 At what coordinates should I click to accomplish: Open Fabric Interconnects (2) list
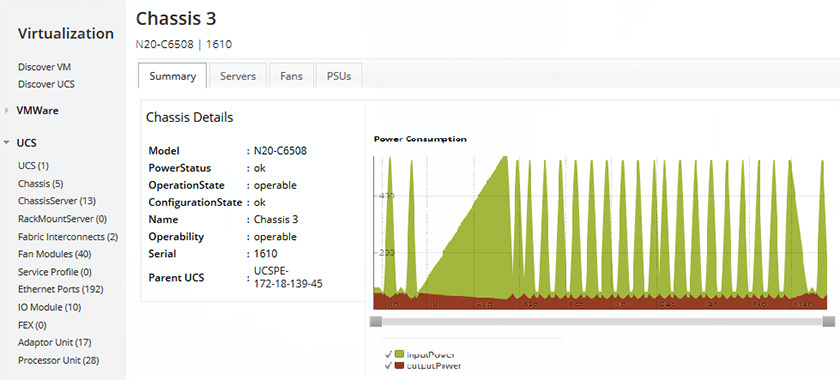[x=68, y=236]
